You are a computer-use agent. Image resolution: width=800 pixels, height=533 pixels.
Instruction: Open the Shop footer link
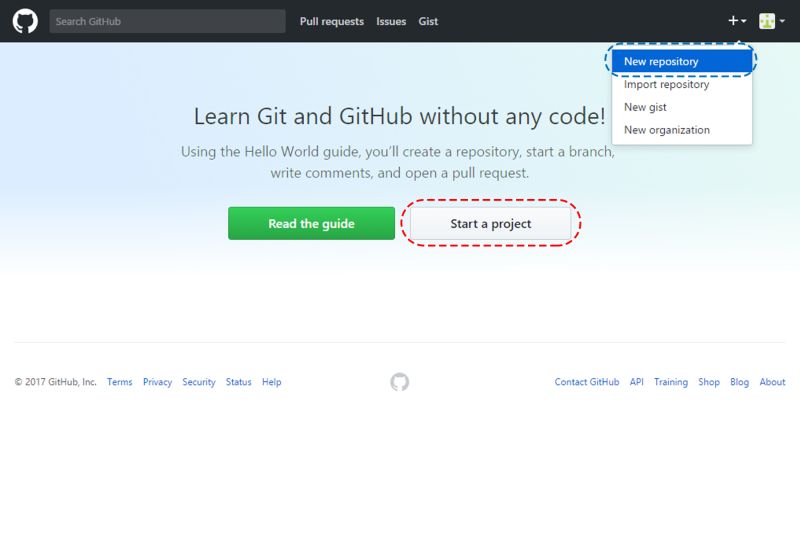(x=709, y=382)
